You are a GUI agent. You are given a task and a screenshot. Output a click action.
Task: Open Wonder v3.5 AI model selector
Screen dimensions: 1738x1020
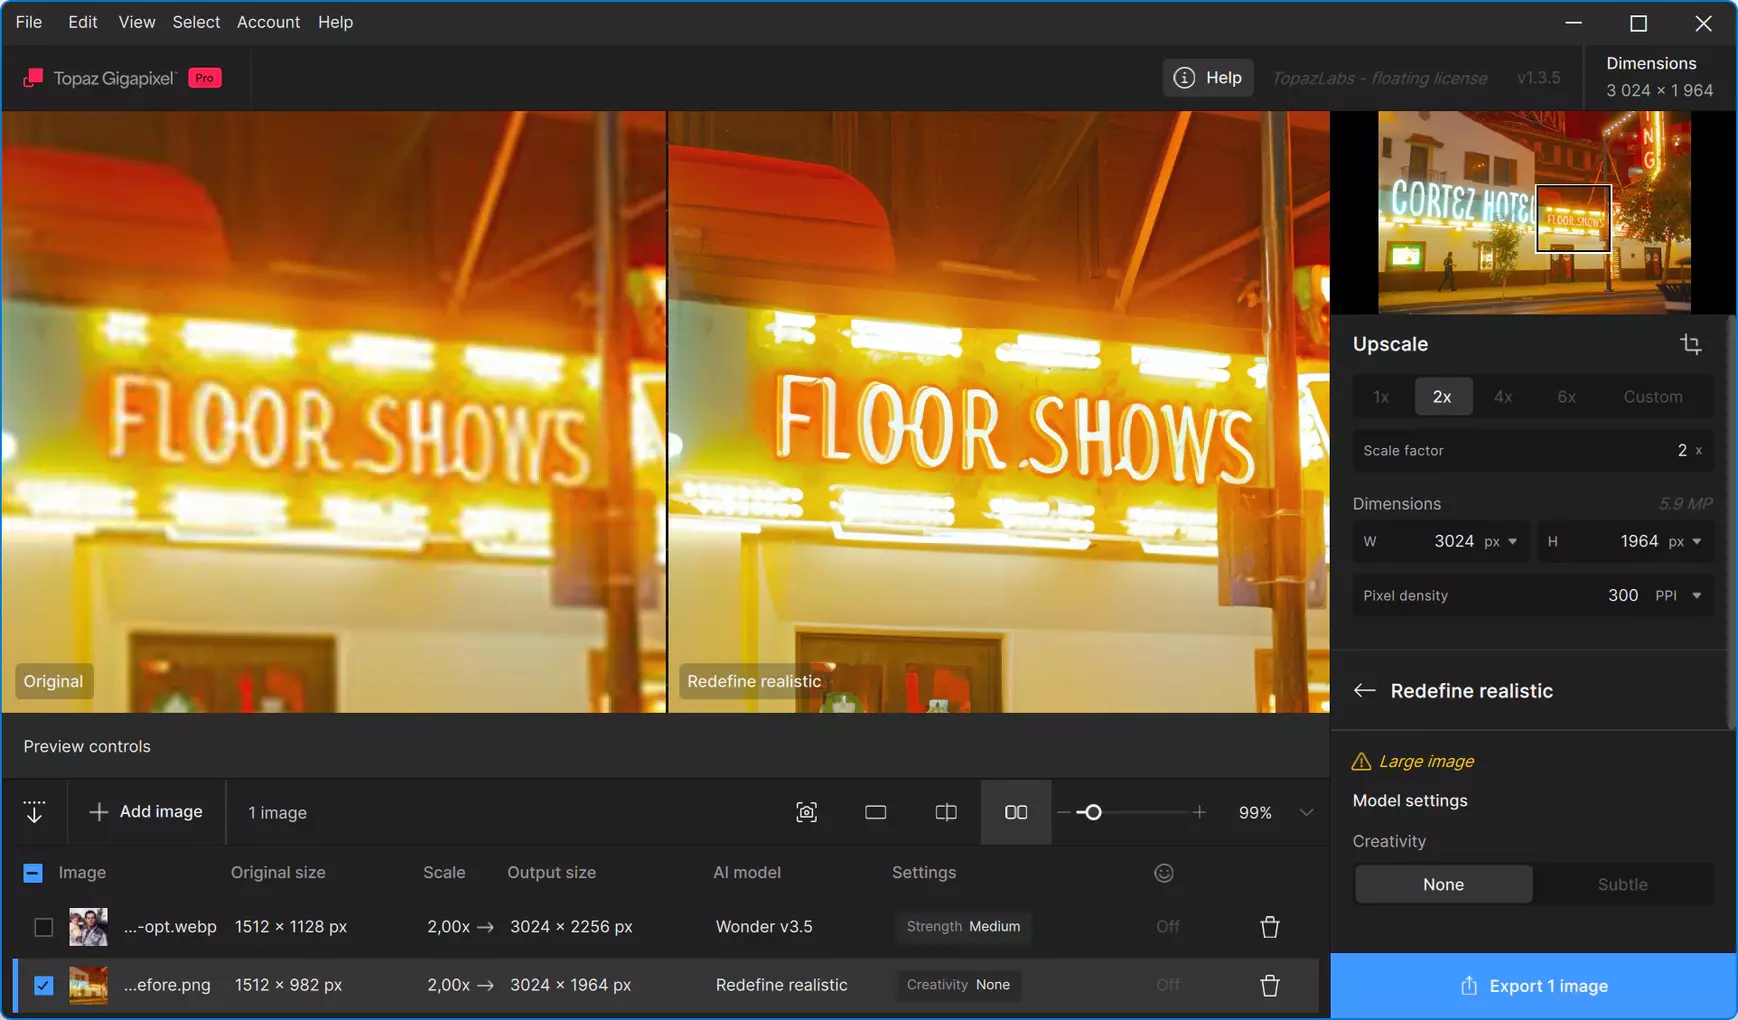tap(764, 927)
